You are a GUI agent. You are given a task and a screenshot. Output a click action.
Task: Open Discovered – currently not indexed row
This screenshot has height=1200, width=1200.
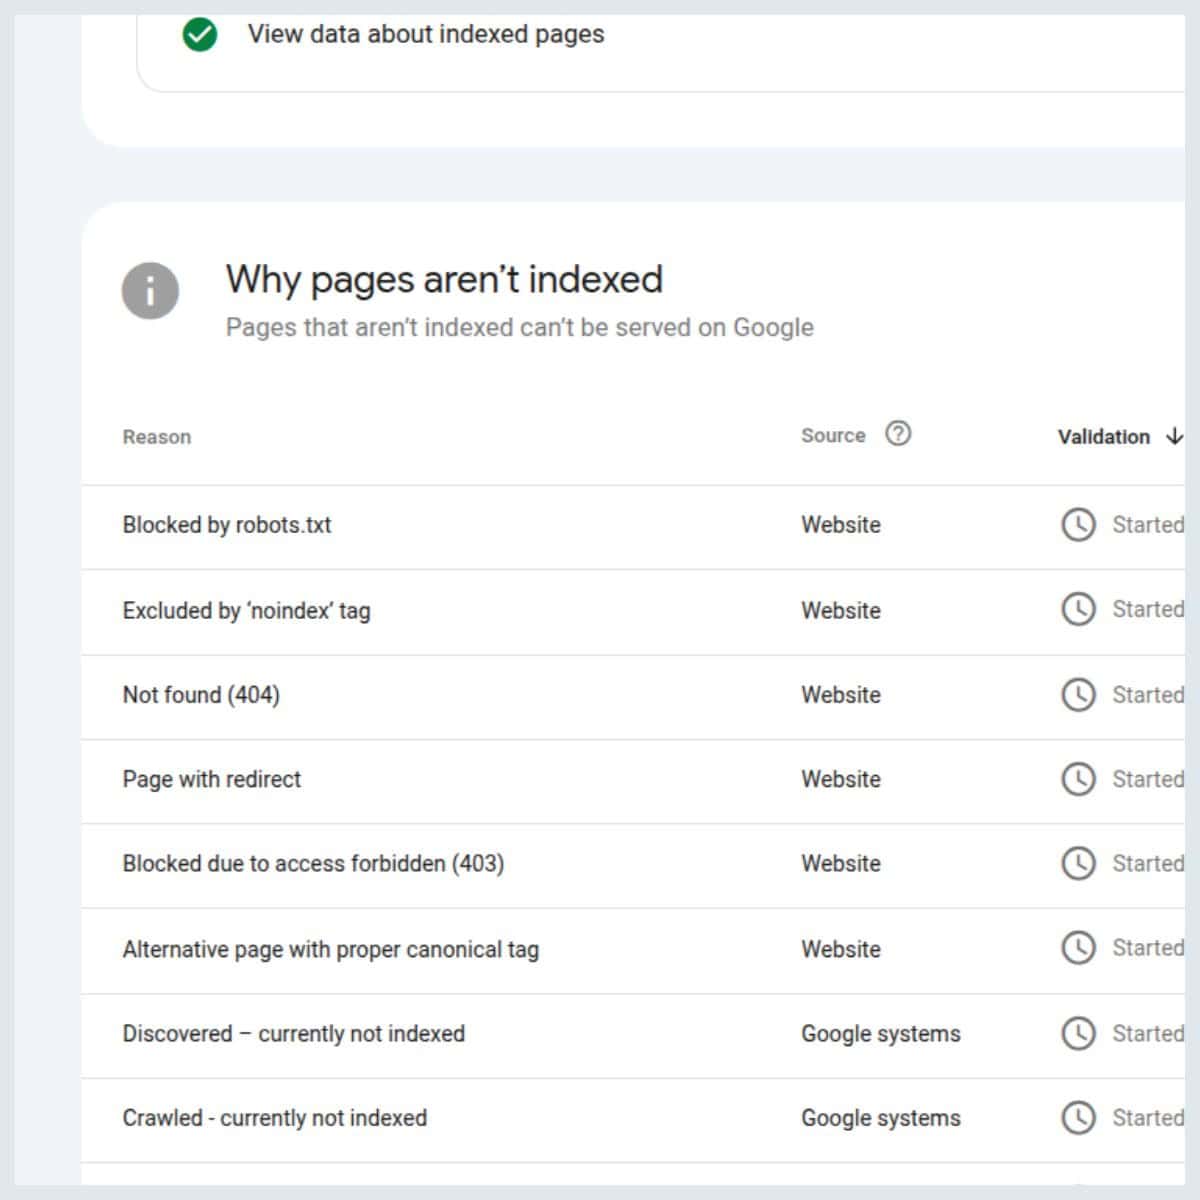293,1034
